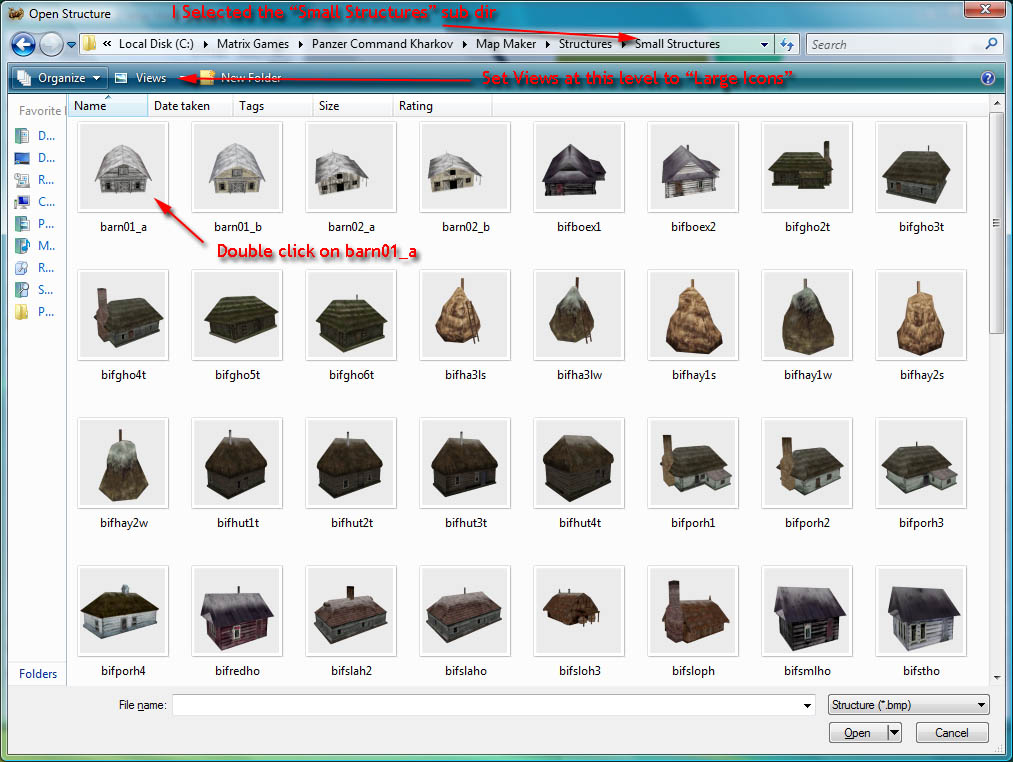Click the New Folder button

click(x=240, y=78)
